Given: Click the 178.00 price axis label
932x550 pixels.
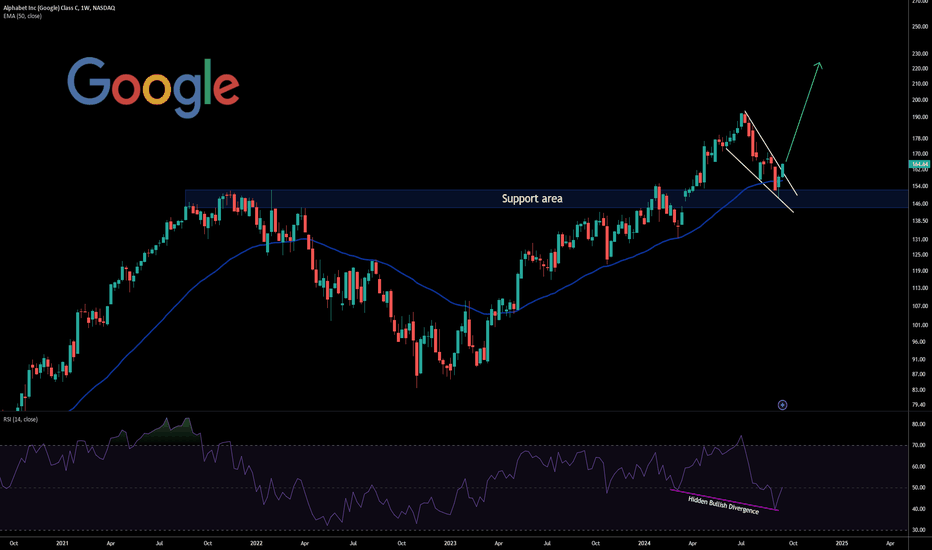Looking at the screenshot, I should coord(920,139).
